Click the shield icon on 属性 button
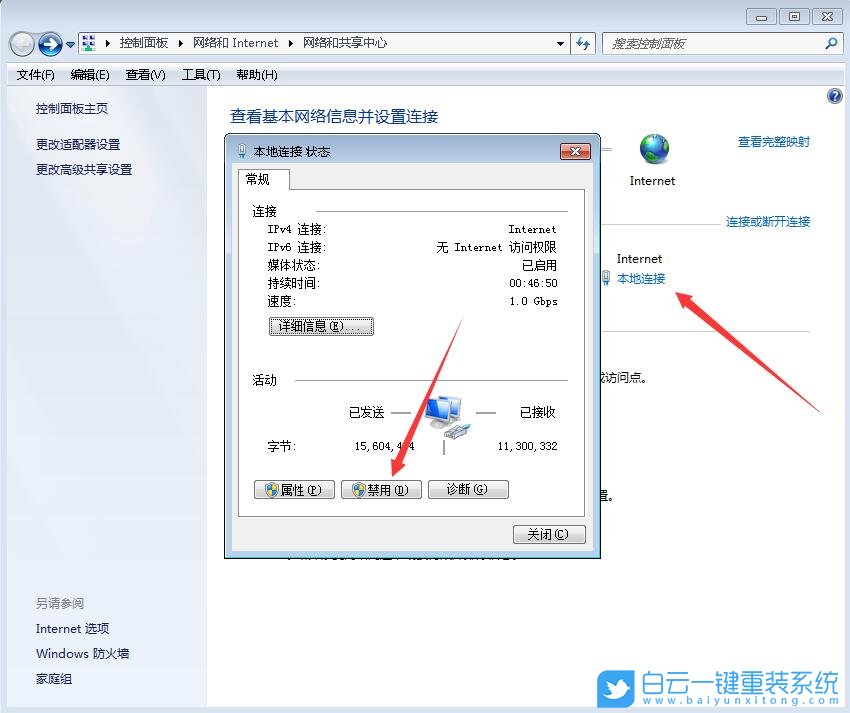The height and width of the screenshot is (713, 850). click(273, 489)
